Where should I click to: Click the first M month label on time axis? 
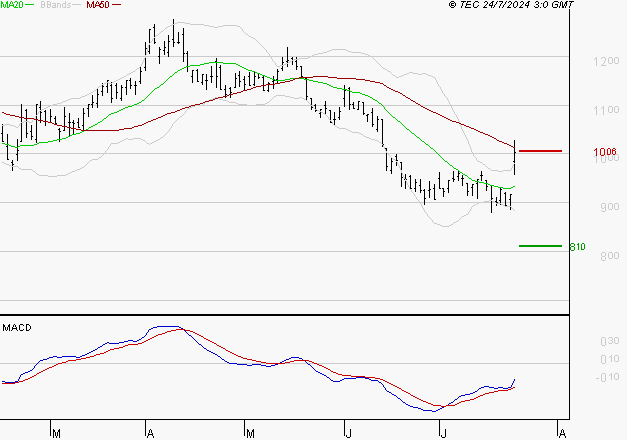click(x=56, y=434)
